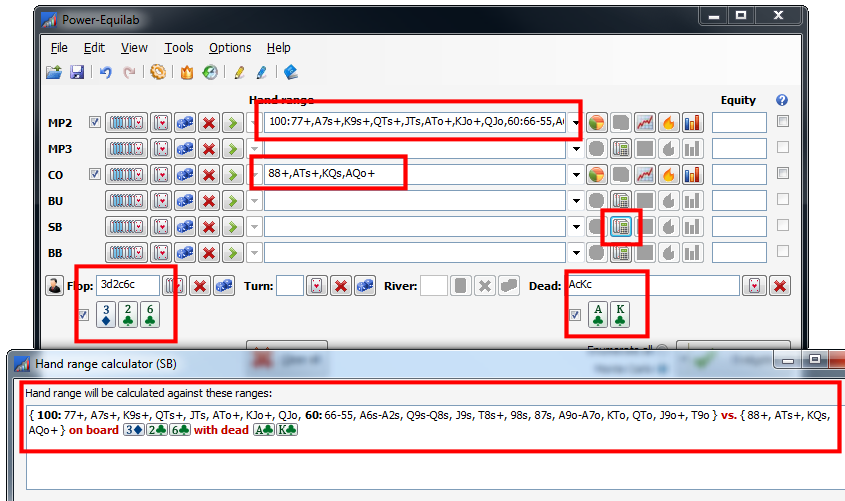Click the flame toolbar icon
This screenshot has width=845, height=501.
[186, 72]
